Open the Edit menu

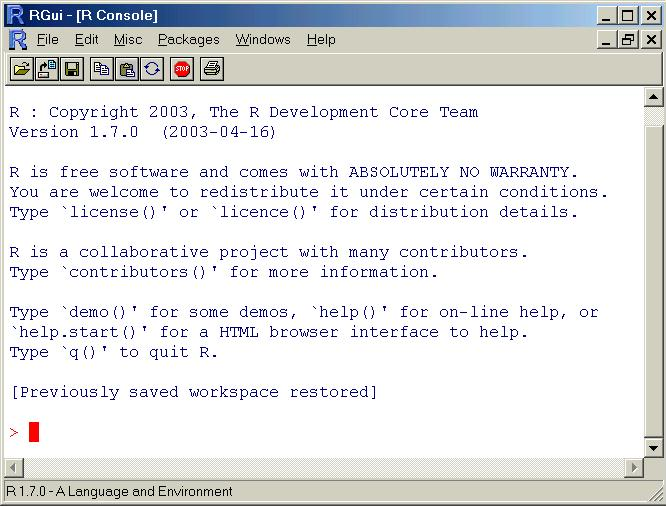pos(86,40)
